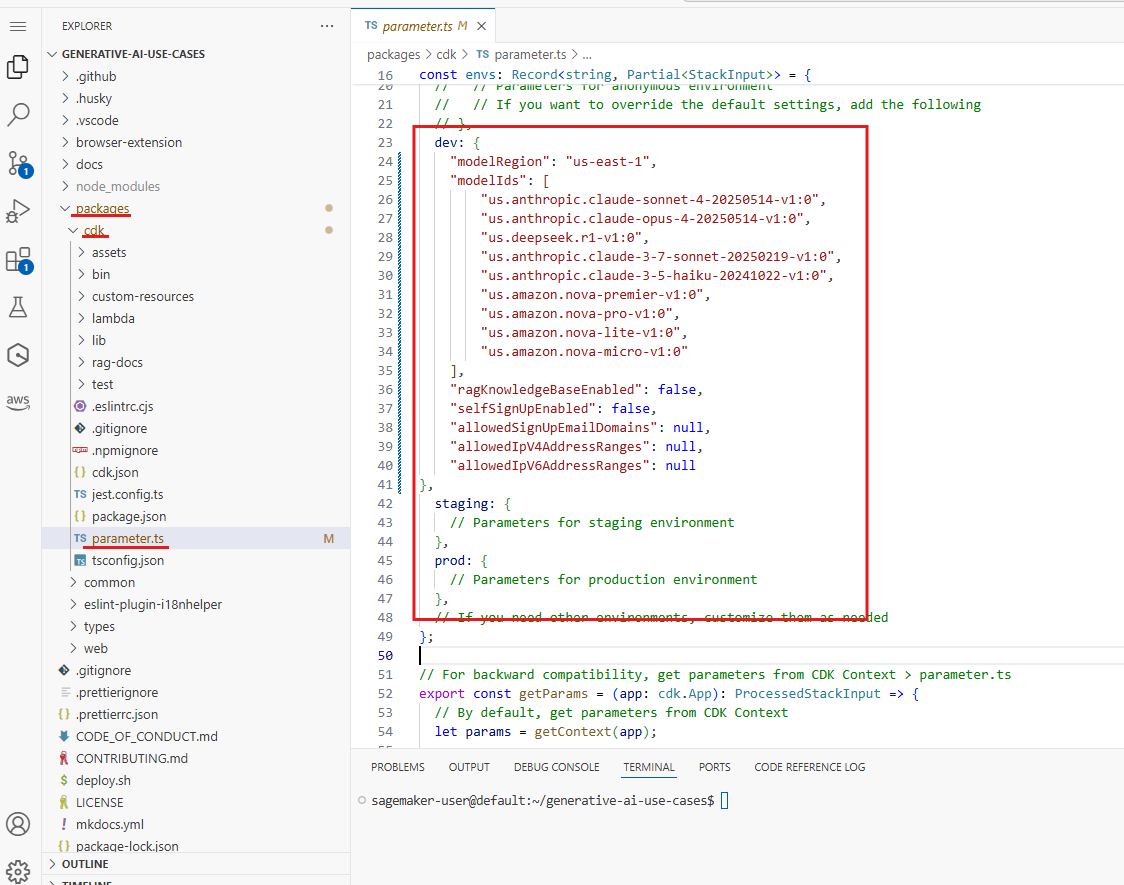Viewport: 1124px width, 885px height.
Task: Open the Run and Debug icon
Action: click(x=18, y=211)
